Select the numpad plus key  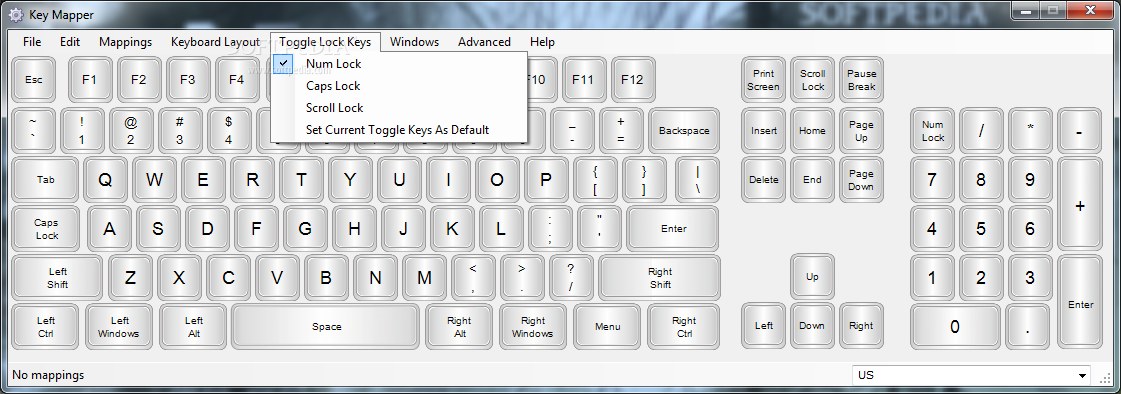(1080, 205)
